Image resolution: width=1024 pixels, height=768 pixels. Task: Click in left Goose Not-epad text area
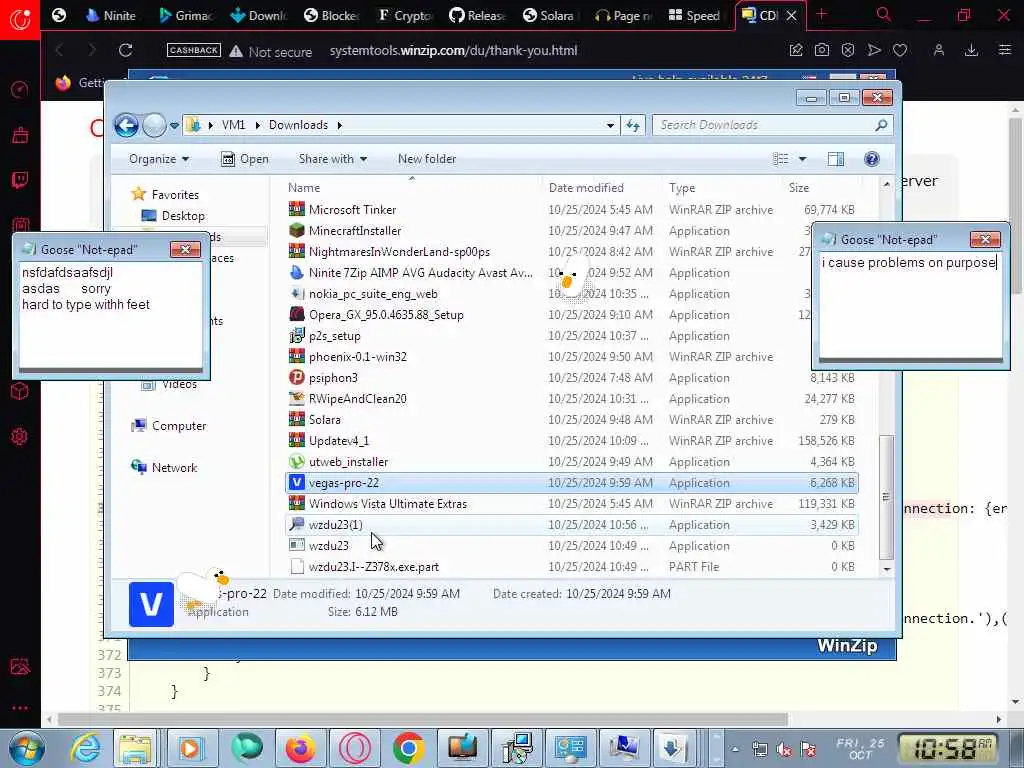tap(111, 315)
